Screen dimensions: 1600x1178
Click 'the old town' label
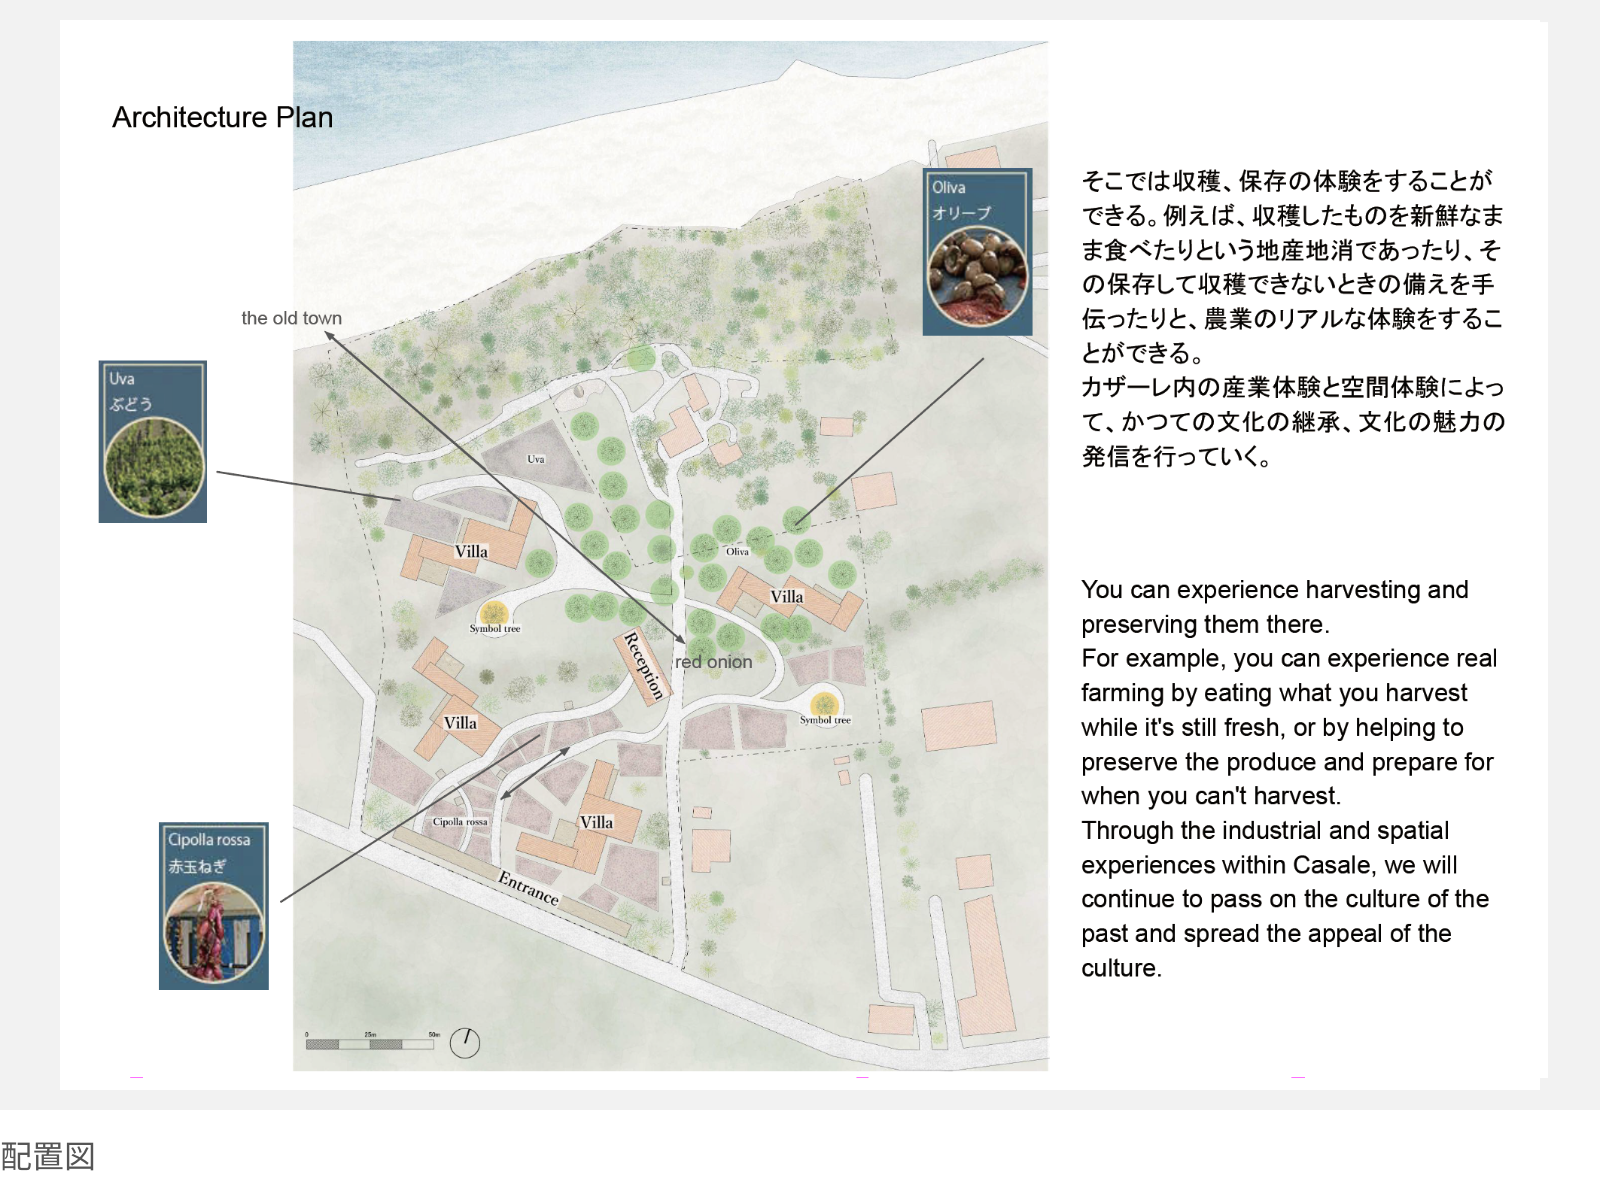(x=291, y=318)
